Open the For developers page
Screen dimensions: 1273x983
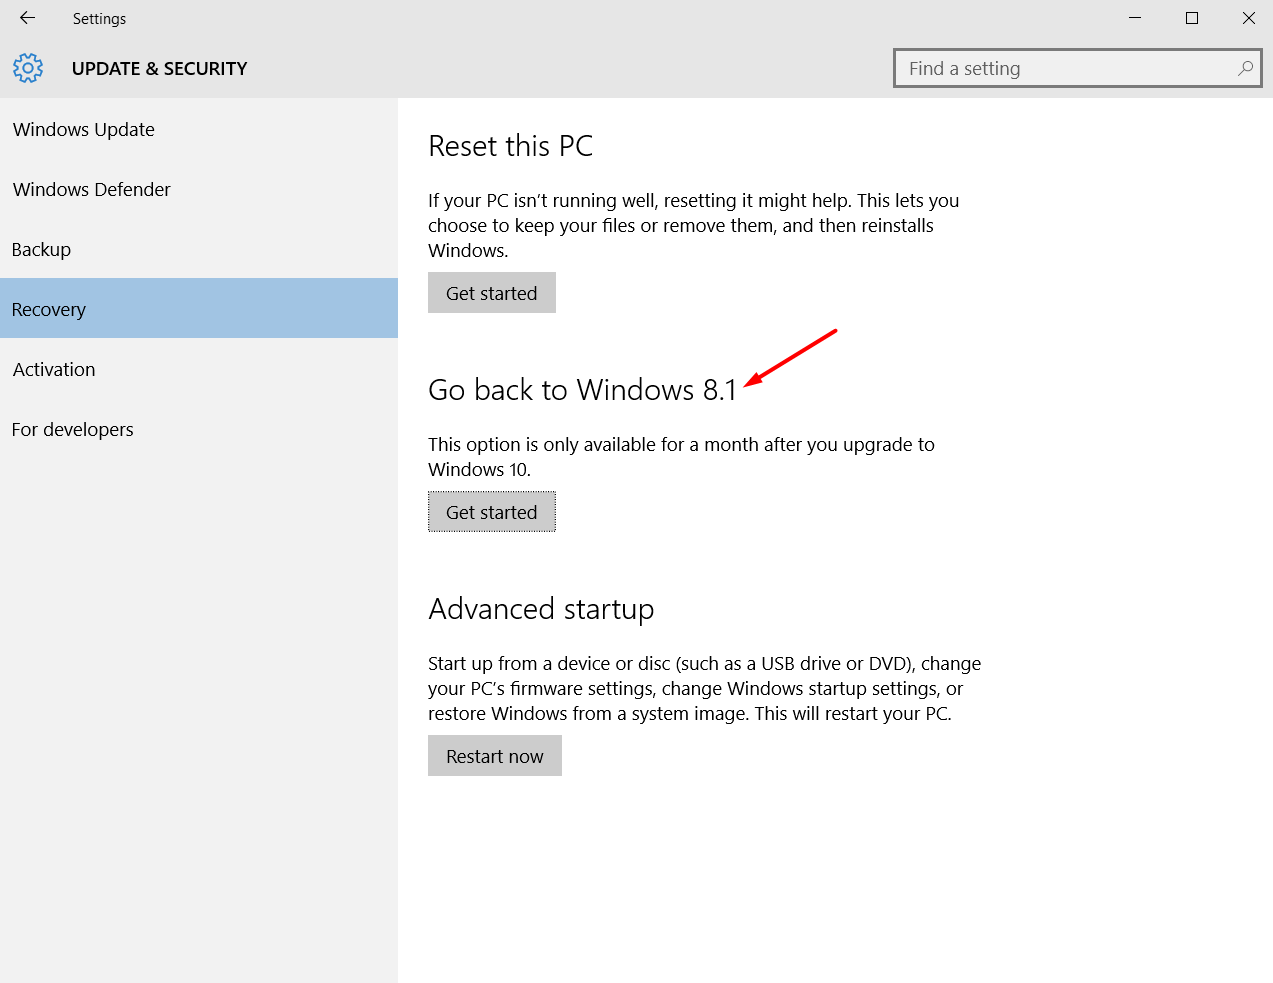click(x=72, y=429)
